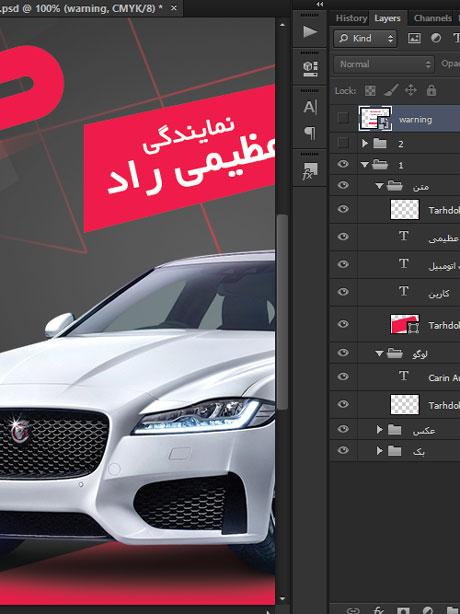Screen dimensions: 460x614
Task: Open the Character panel icon
Action: [x=310, y=107]
